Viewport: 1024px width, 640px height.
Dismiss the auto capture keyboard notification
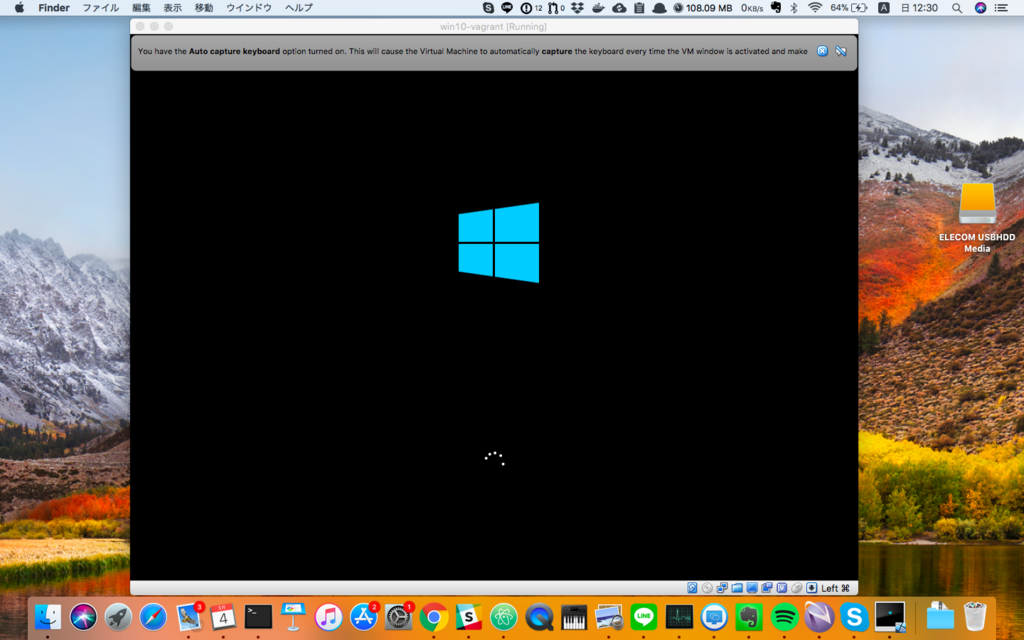coord(822,51)
